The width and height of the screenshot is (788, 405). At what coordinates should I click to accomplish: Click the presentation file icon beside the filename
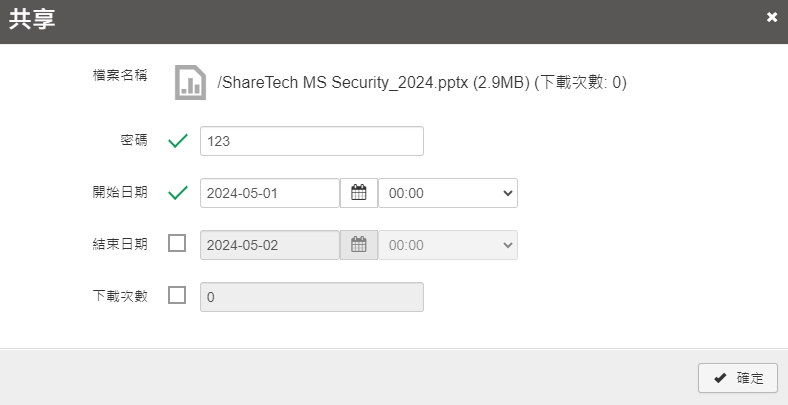[x=190, y=82]
